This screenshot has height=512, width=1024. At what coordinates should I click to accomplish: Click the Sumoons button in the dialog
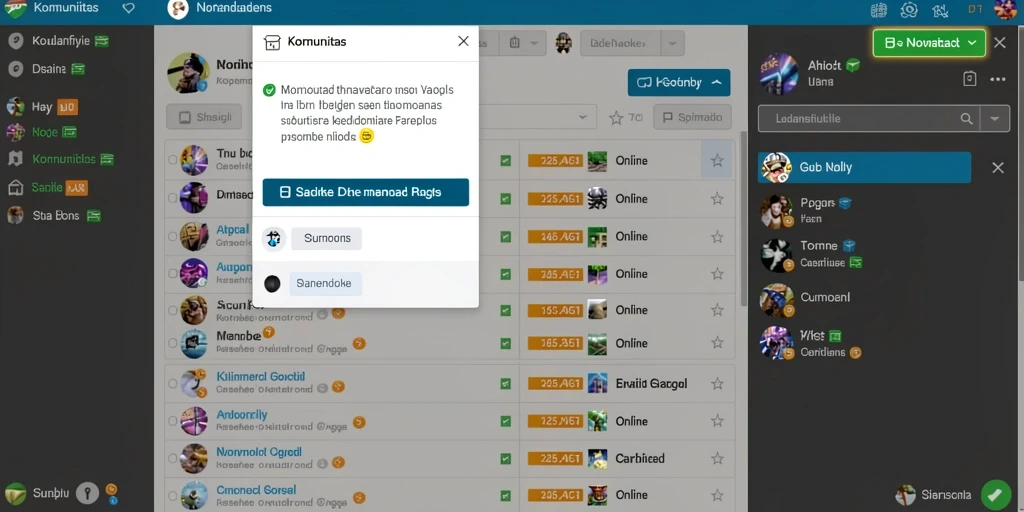tap(327, 239)
